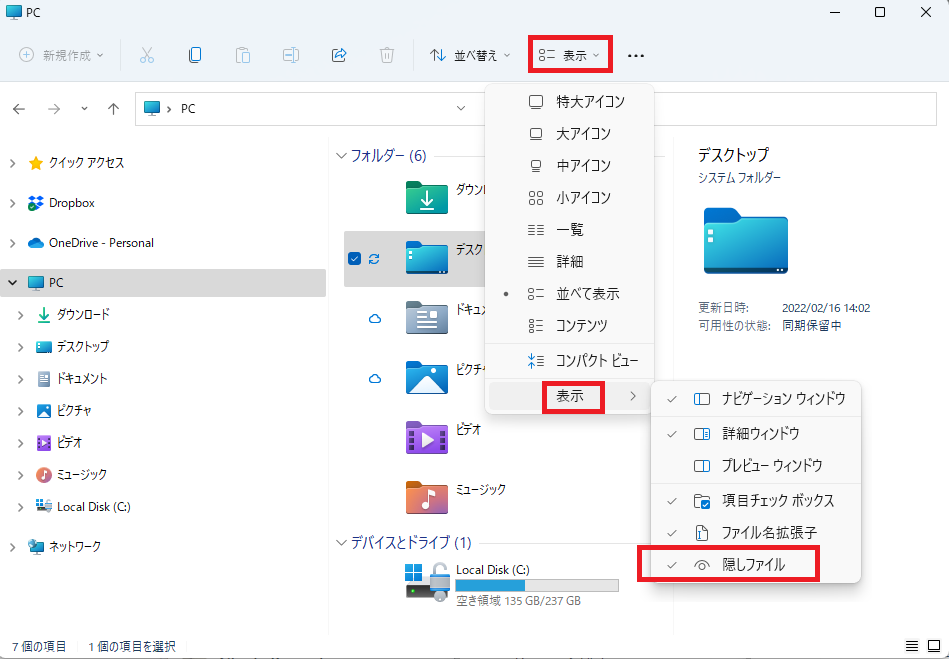This screenshot has width=949, height=659.
Task: Open the 表示 dropdown in the toolbar
Action: (570, 56)
